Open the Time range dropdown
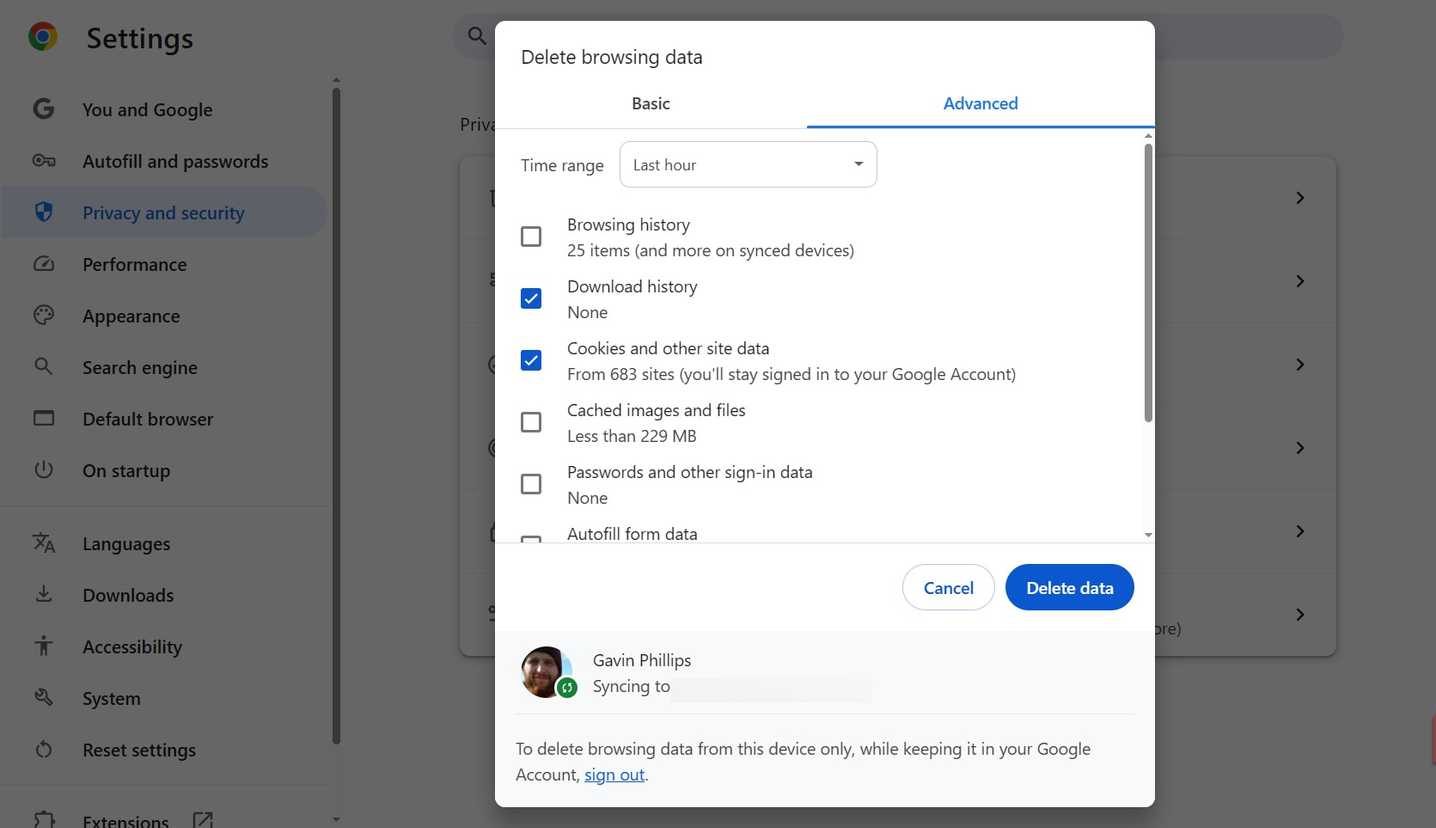 (747, 164)
